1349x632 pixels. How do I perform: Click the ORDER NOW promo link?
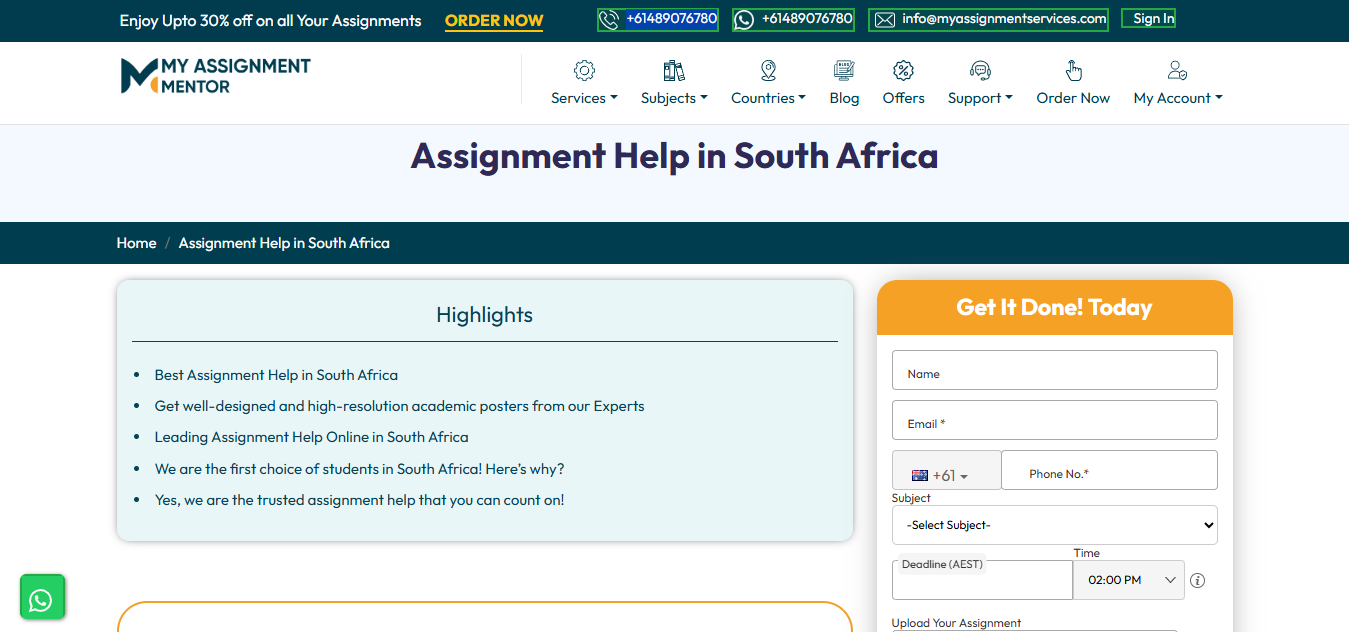494,21
